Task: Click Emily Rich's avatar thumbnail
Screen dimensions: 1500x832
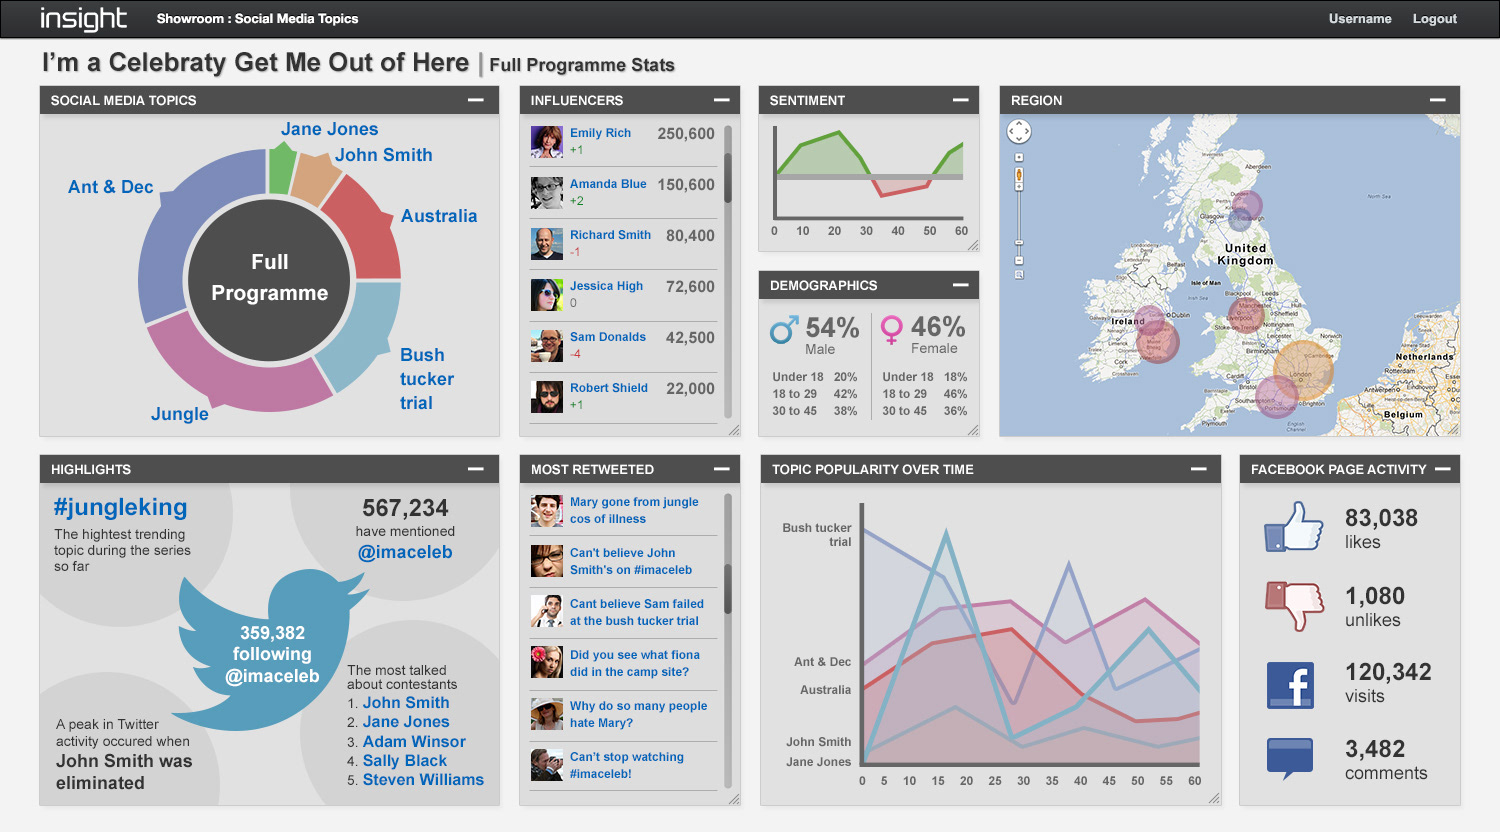Action: point(547,142)
